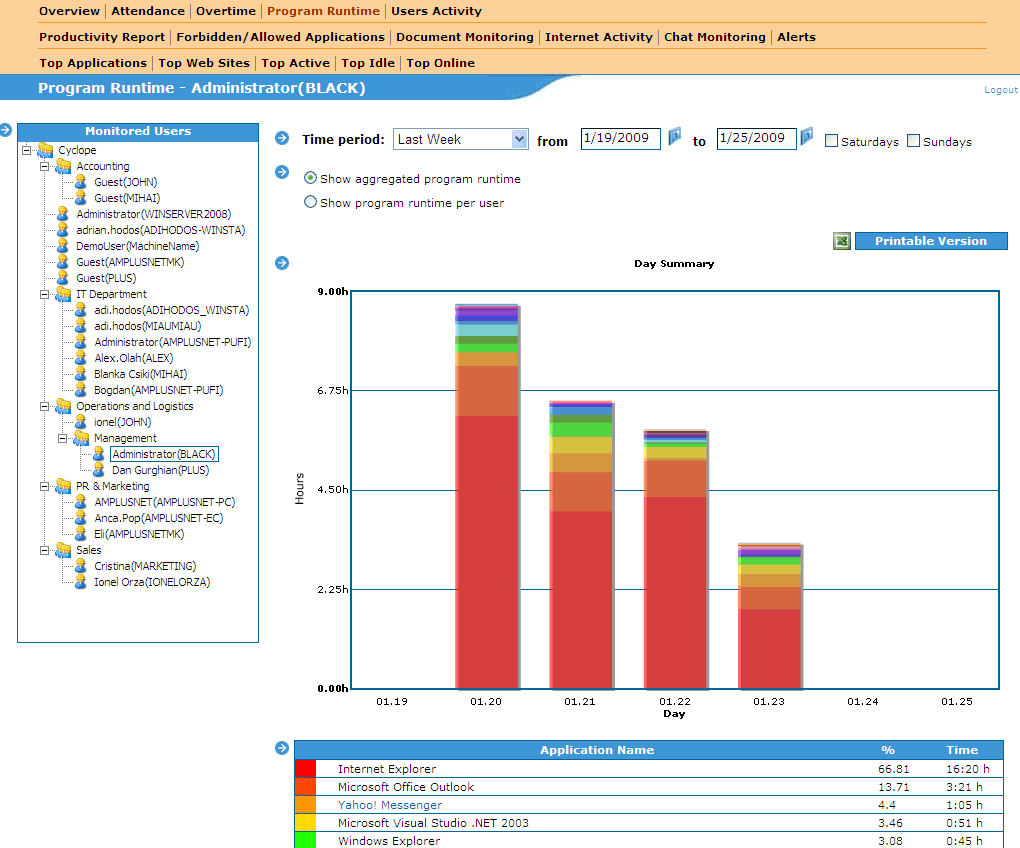Click the red Internet Explorer color swatch

pos(306,769)
